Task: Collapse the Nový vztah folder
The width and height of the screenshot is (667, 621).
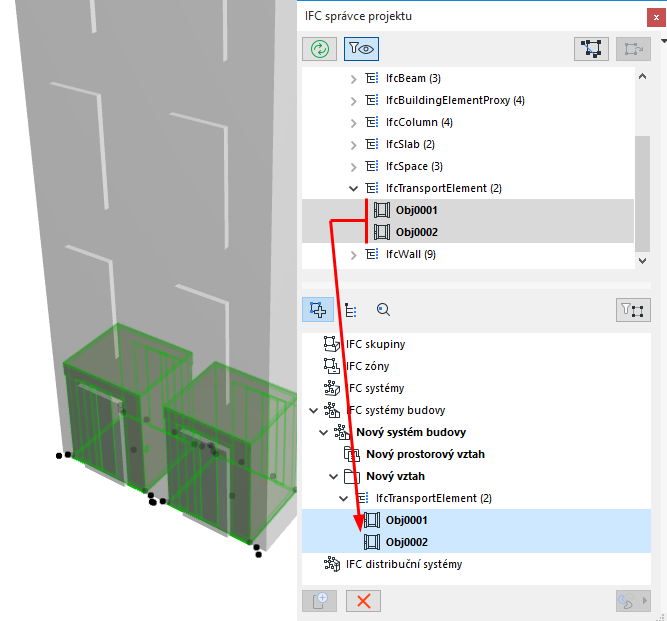Action: click(334, 476)
